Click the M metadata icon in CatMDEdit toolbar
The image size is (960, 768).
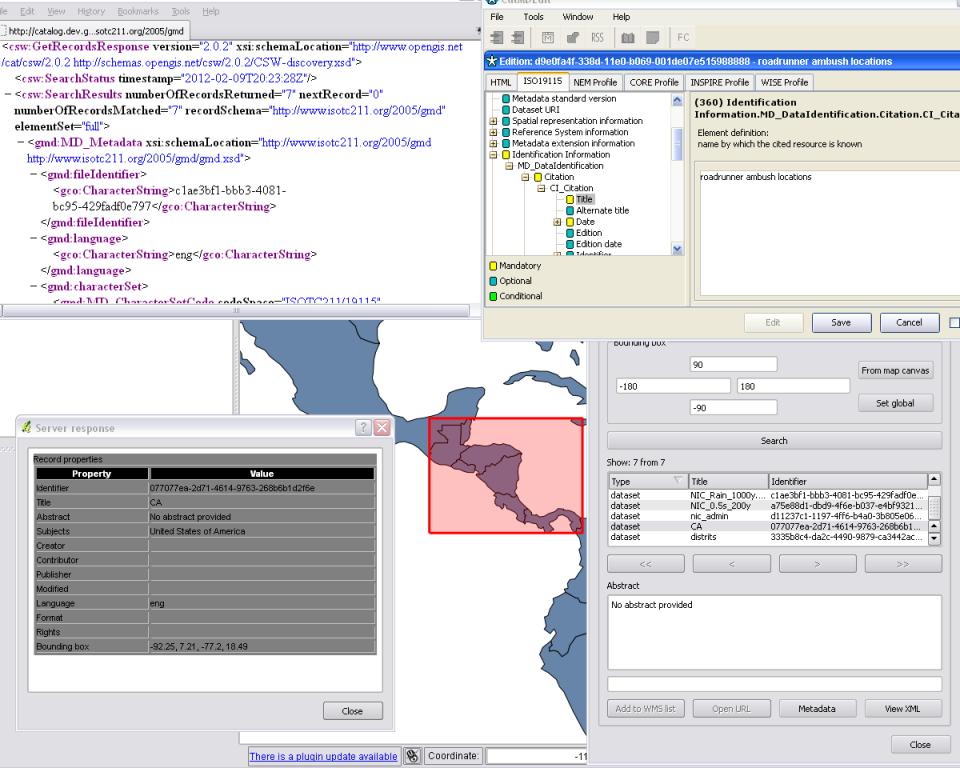coord(548,37)
